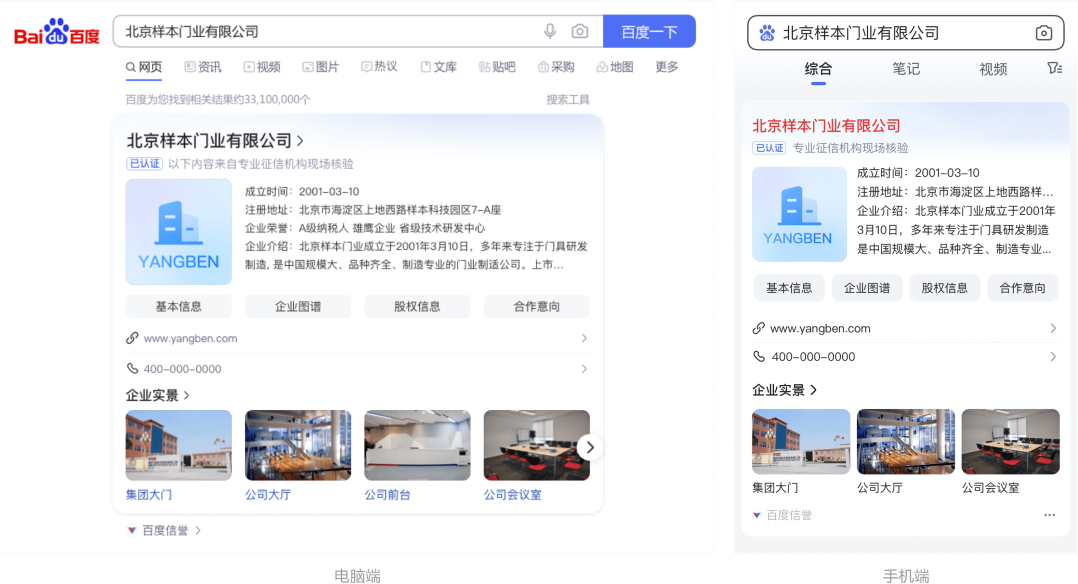Click the 公司前台 link caption

(387, 495)
